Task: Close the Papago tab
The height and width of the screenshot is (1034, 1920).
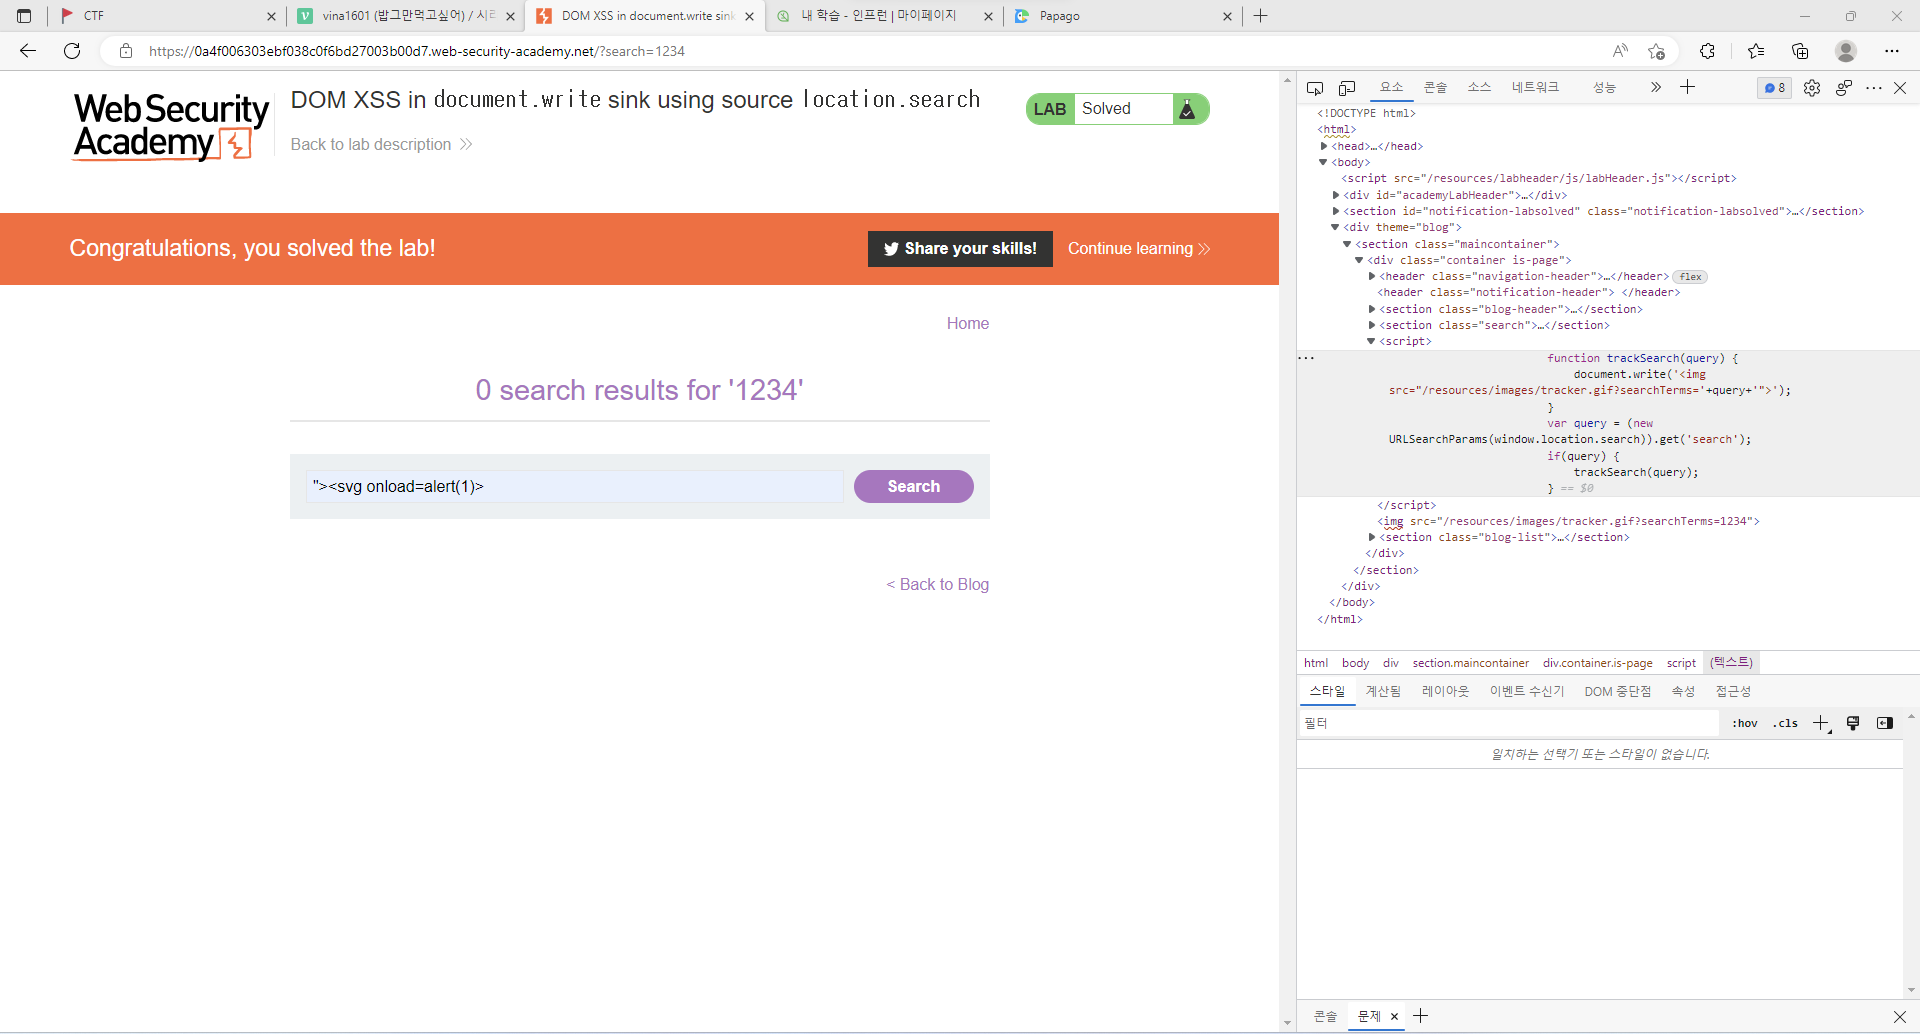Action: pos(1227,16)
